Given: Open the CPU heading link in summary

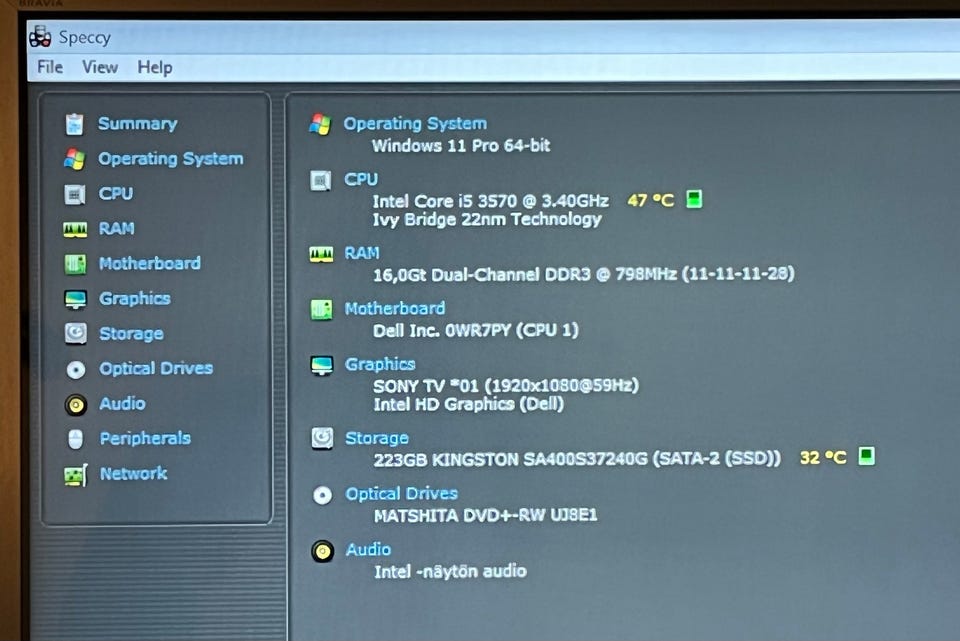Looking at the screenshot, I should 361,179.
